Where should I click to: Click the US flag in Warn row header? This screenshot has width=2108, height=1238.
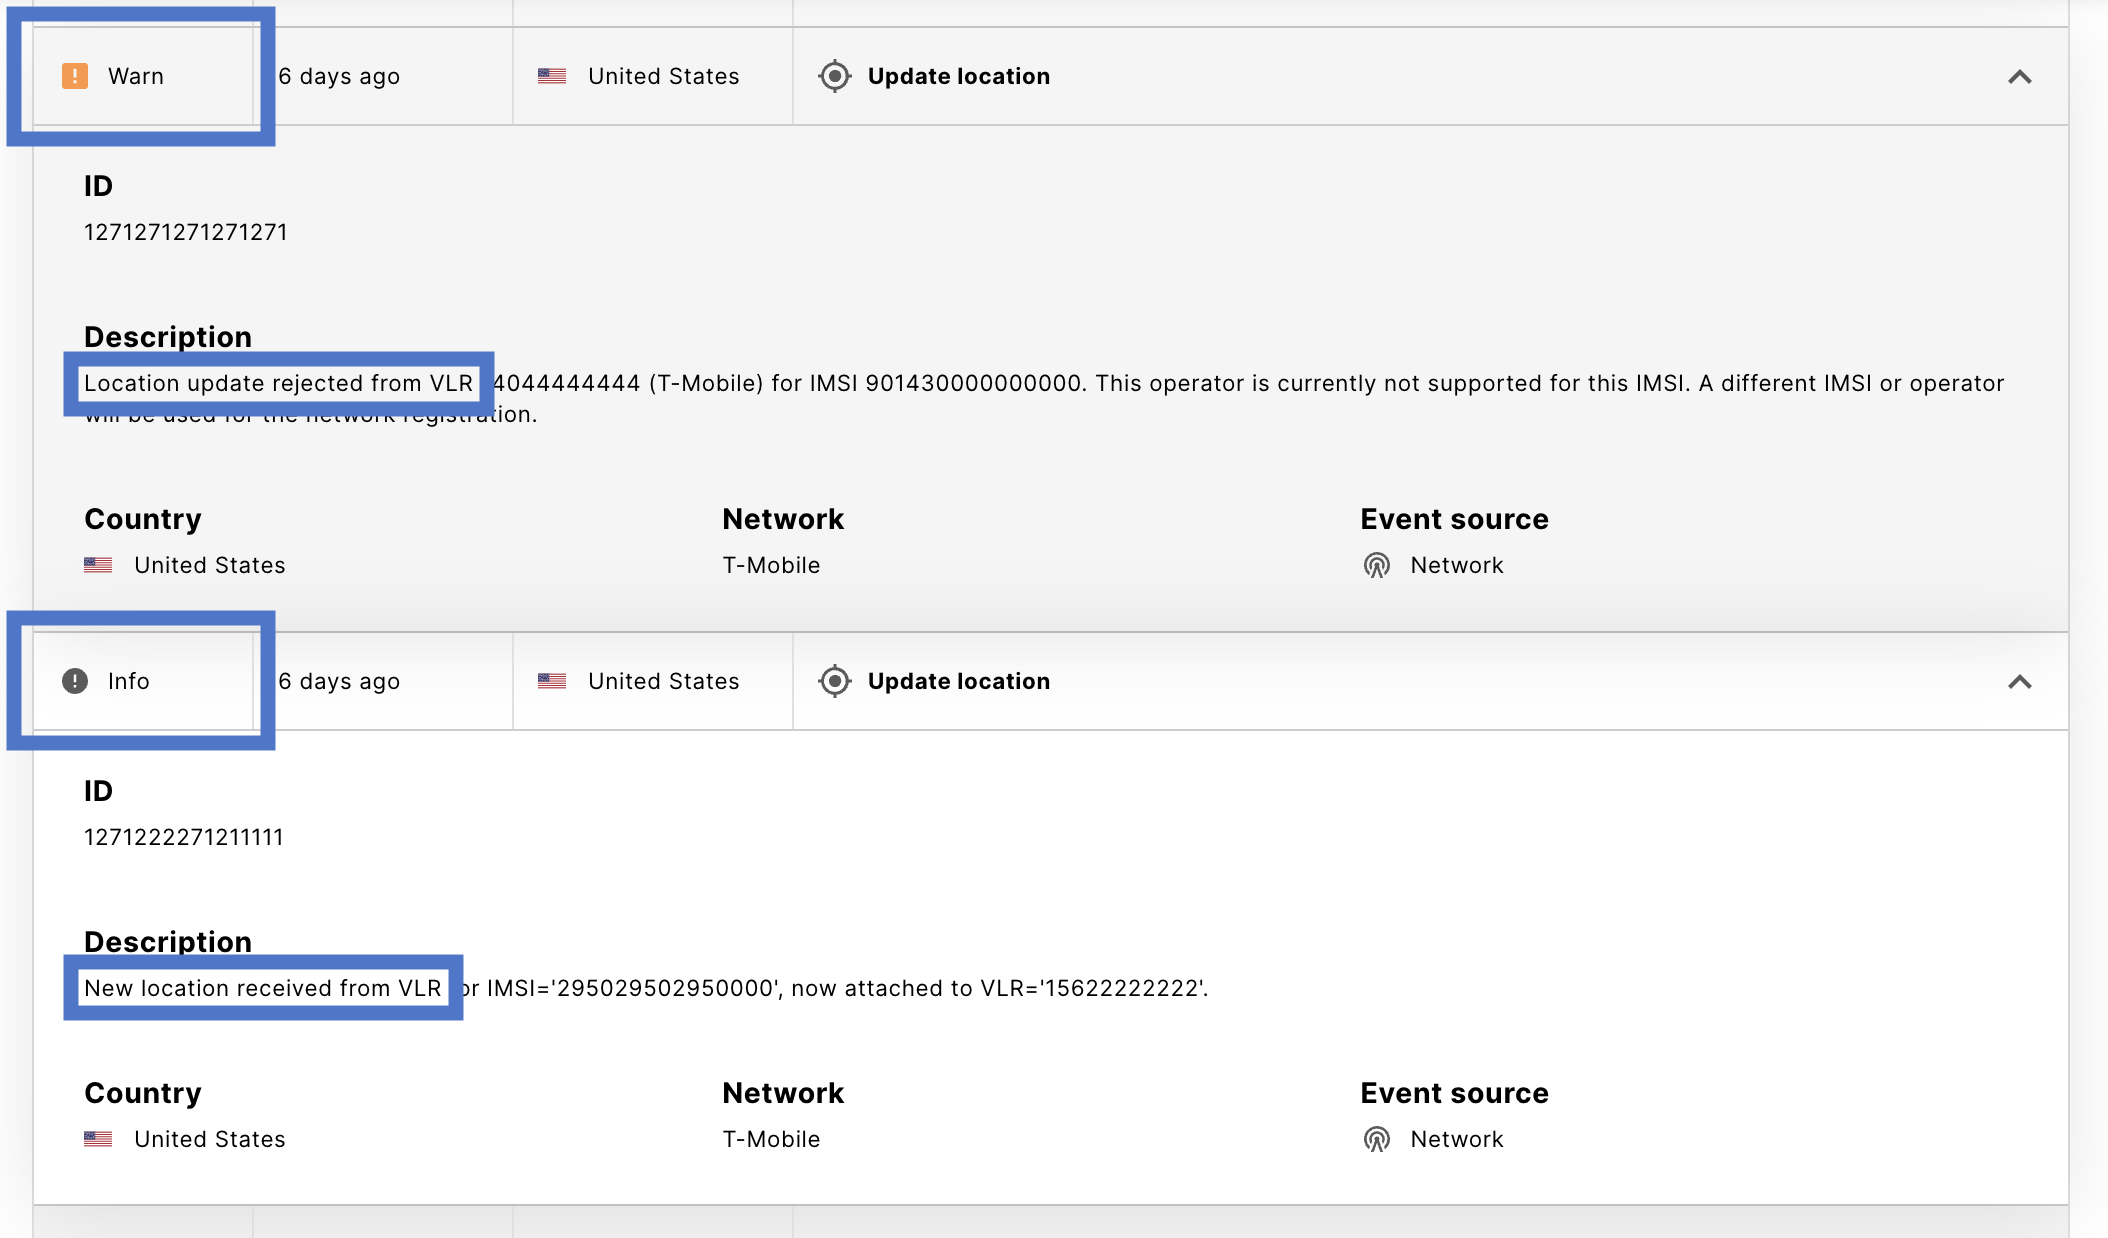pyautogui.click(x=552, y=76)
